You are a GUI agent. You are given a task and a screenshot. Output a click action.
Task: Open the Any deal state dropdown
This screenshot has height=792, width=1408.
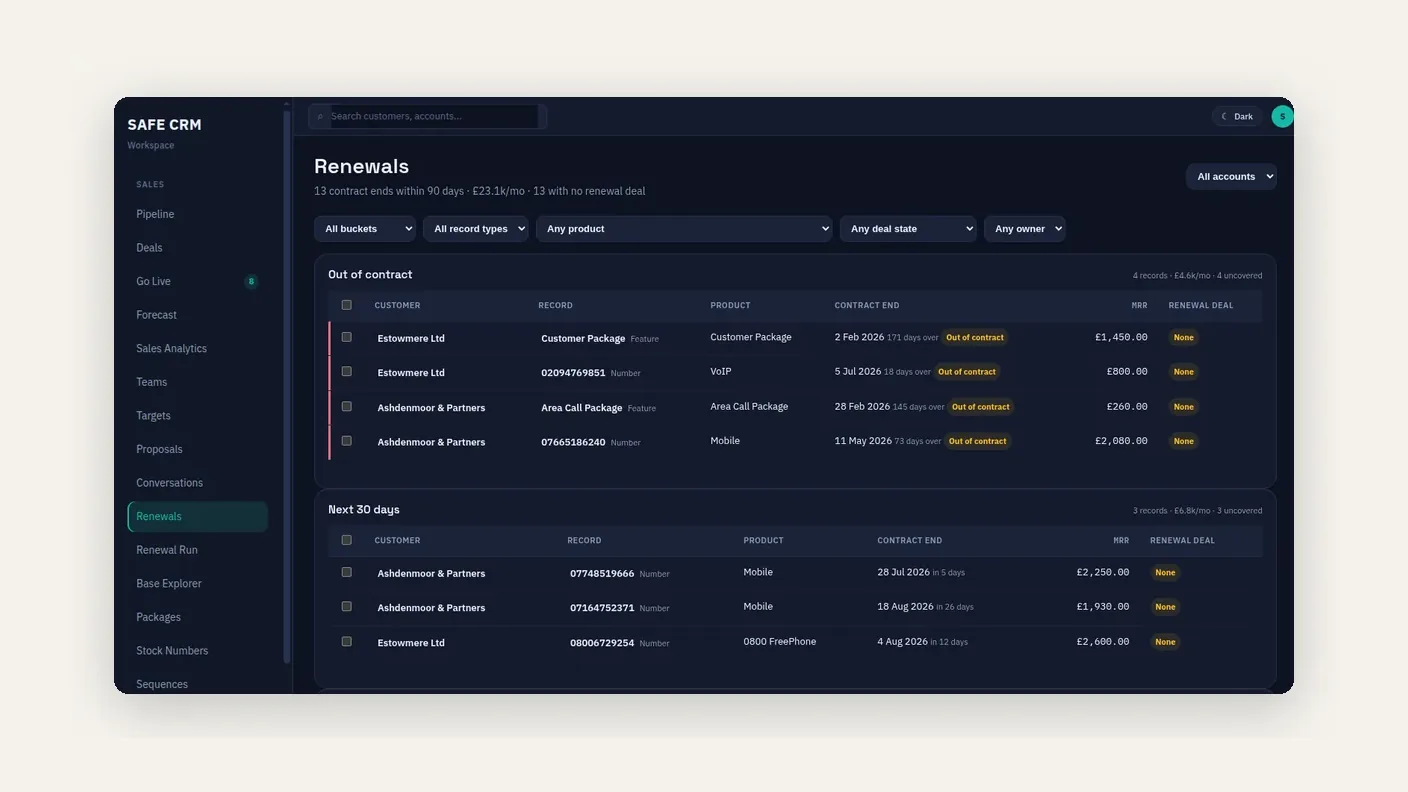(x=908, y=229)
